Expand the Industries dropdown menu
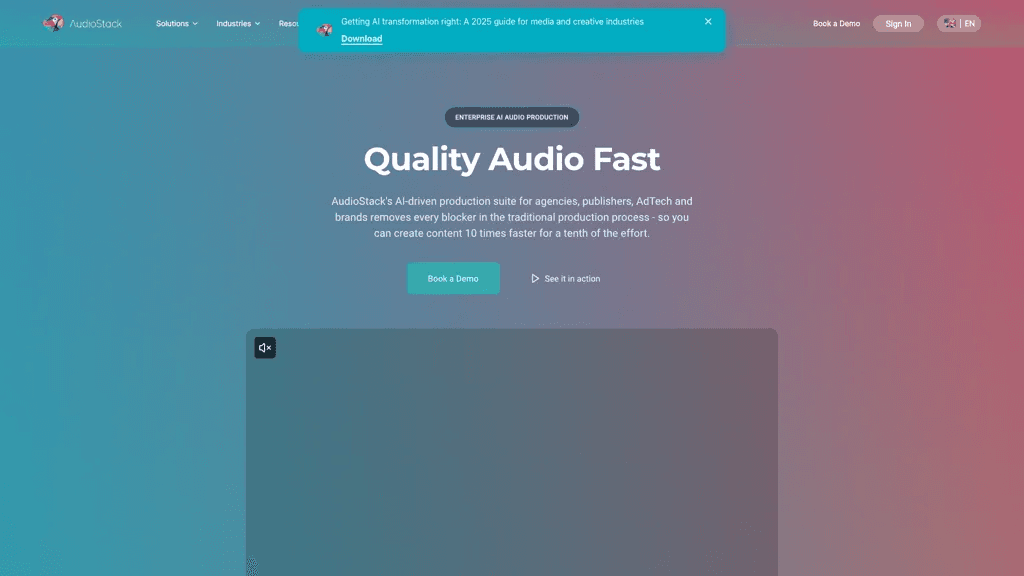The height and width of the screenshot is (576, 1024). [x=238, y=24]
